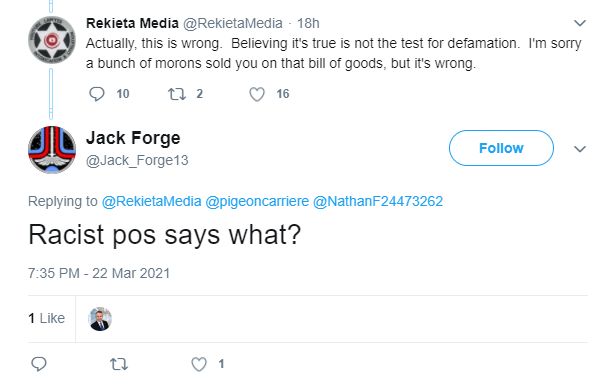
Task: Open the @Jack_Forge13 handle
Action: (x=137, y=160)
